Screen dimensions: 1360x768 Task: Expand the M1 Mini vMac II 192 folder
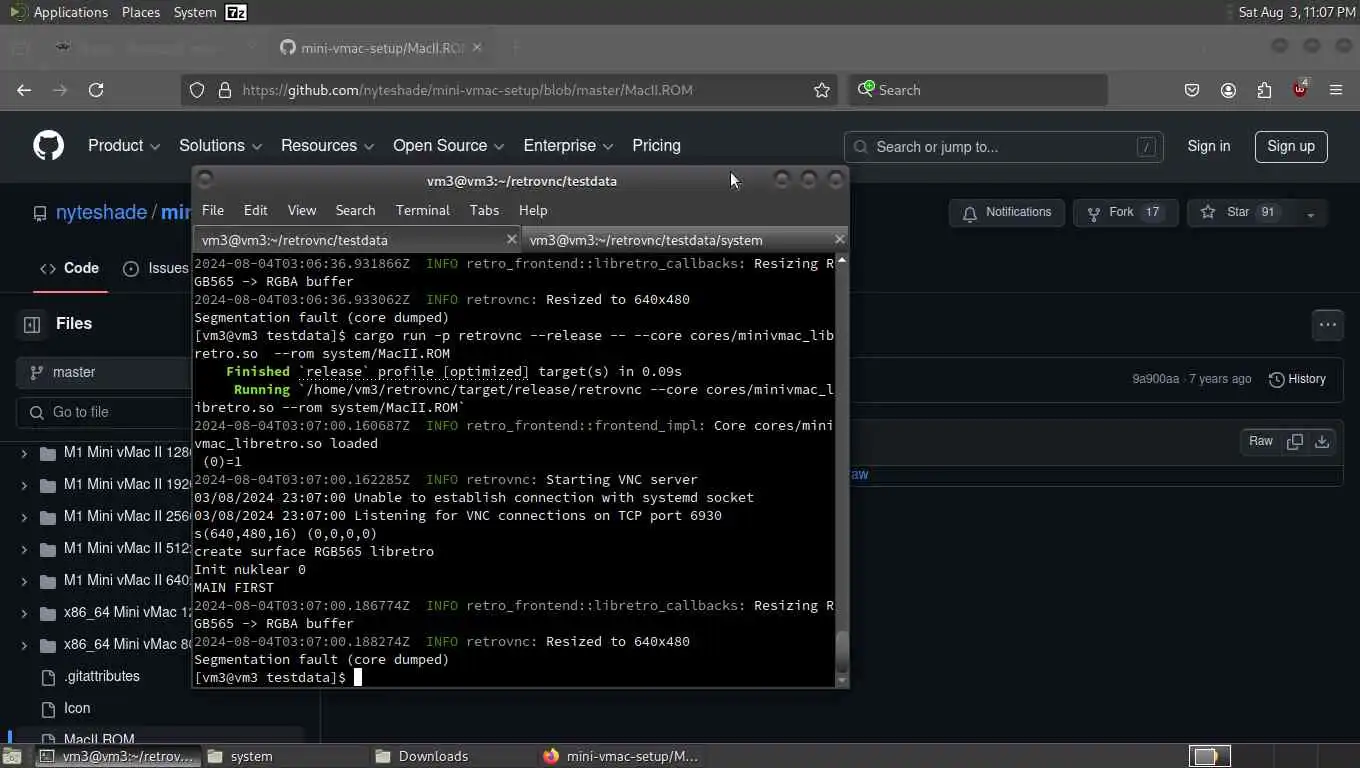coord(24,485)
